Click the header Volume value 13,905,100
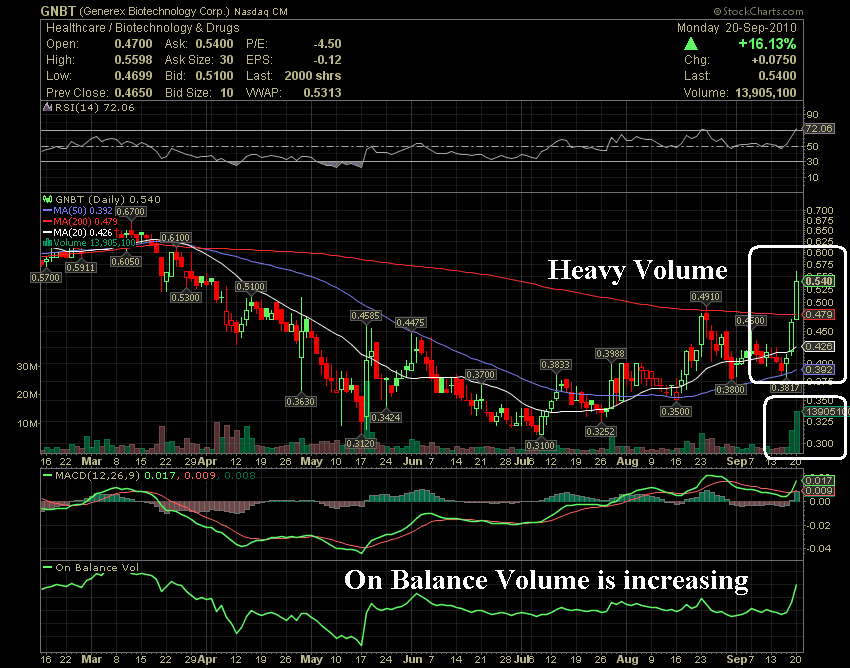This screenshot has height=668, width=850. (765, 93)
